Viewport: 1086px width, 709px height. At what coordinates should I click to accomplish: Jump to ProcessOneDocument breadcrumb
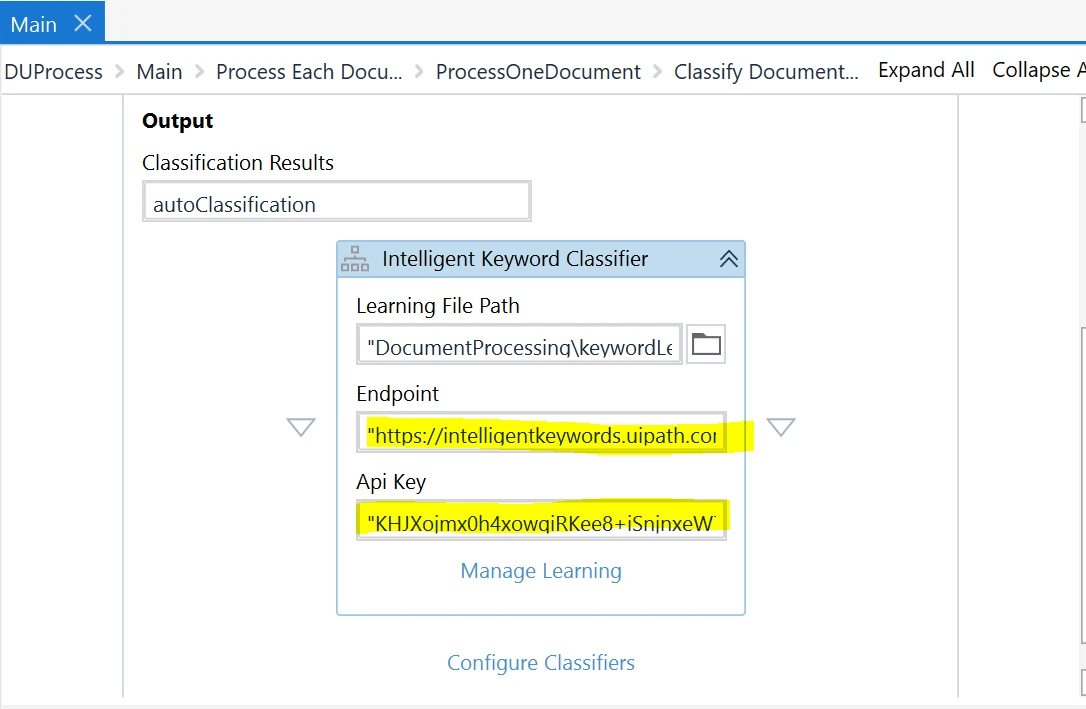[538, 71]
